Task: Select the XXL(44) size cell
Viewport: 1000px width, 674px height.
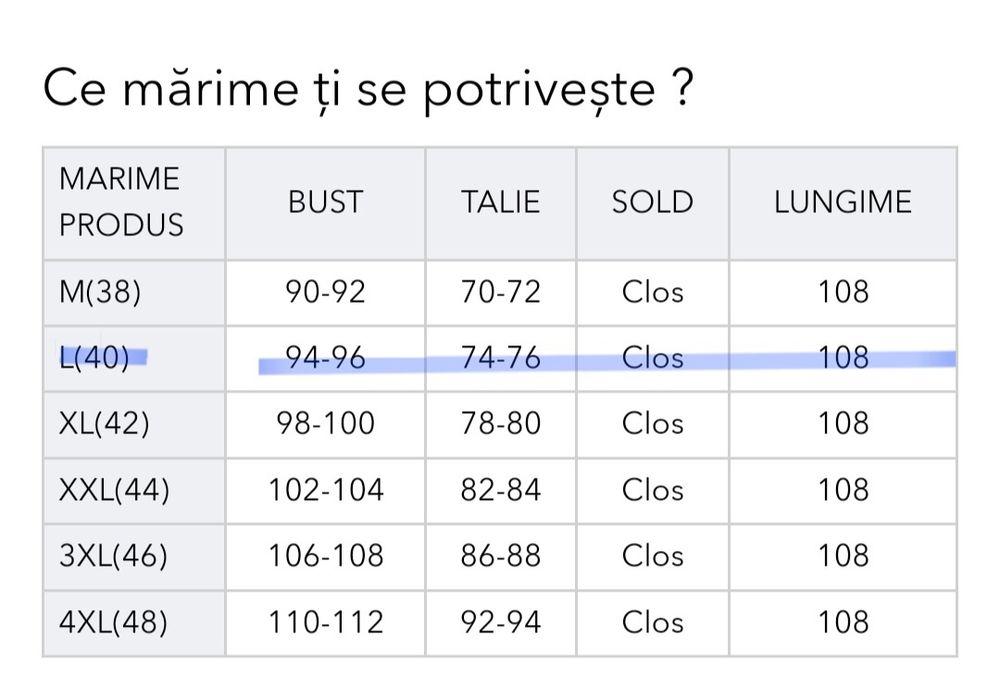Action: click(x=114, y=490)
